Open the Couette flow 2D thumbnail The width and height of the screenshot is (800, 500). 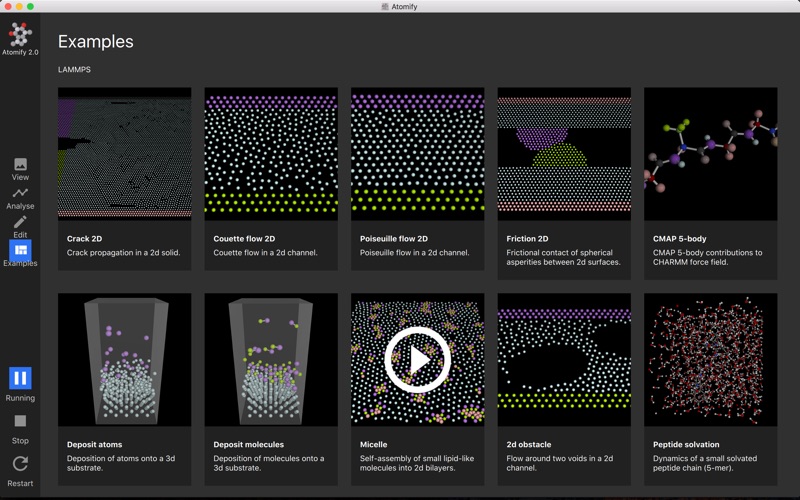point(271,154)
